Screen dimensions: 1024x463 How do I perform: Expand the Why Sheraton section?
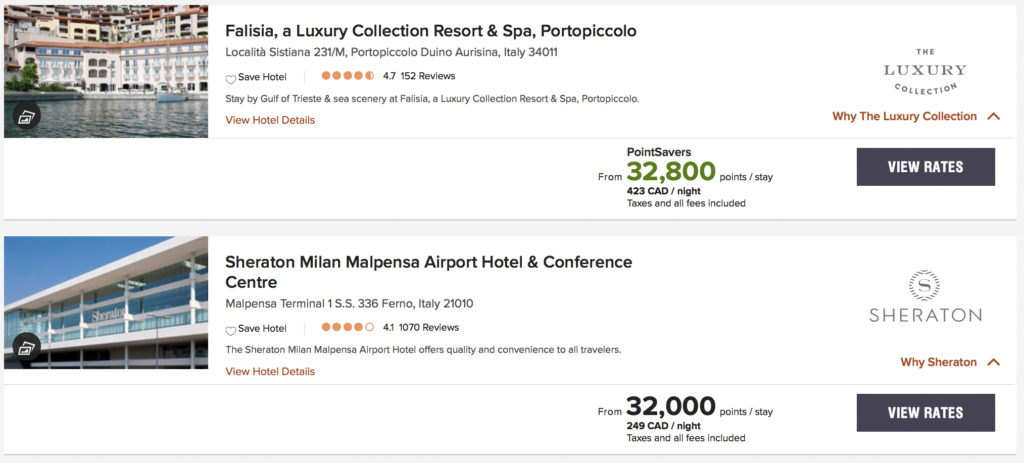coord(949,362)
